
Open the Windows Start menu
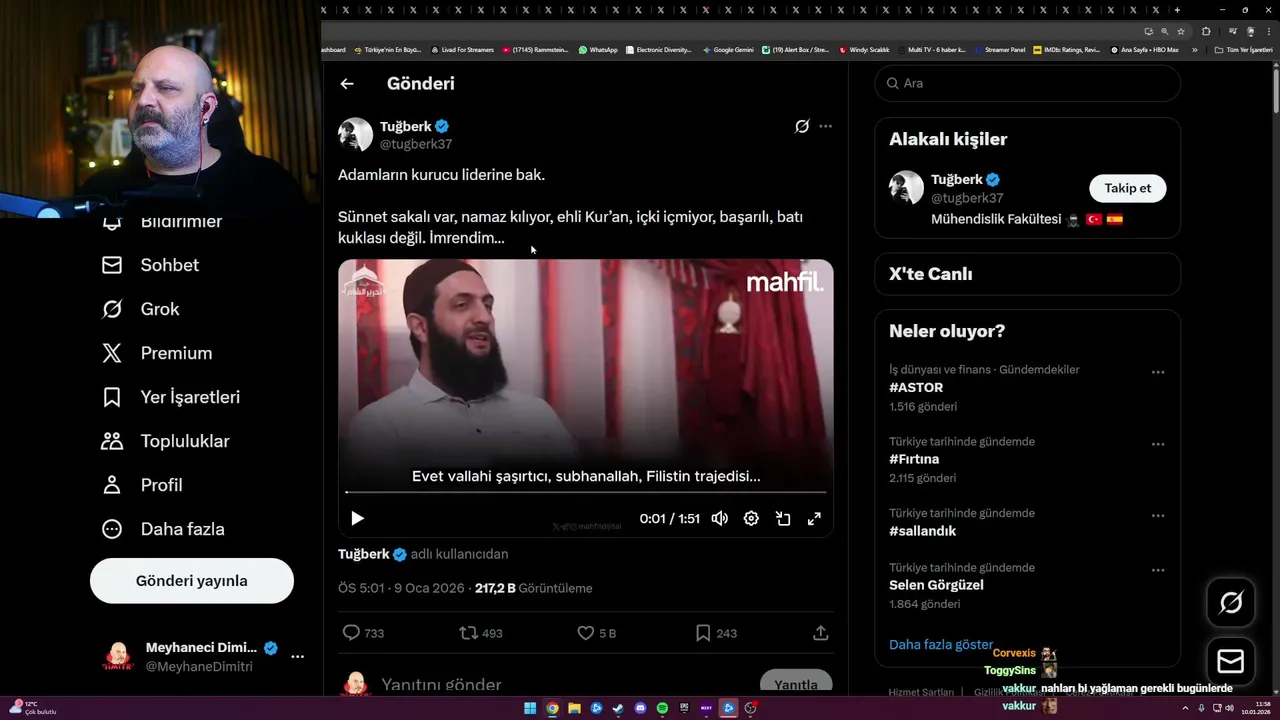pos(530,708)
